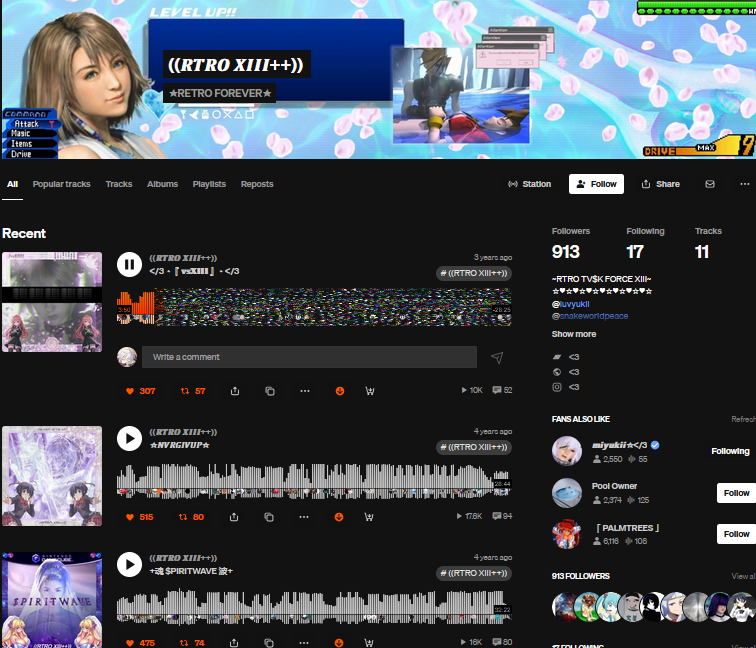Follow PALMTREES artist

coord(736,534)
